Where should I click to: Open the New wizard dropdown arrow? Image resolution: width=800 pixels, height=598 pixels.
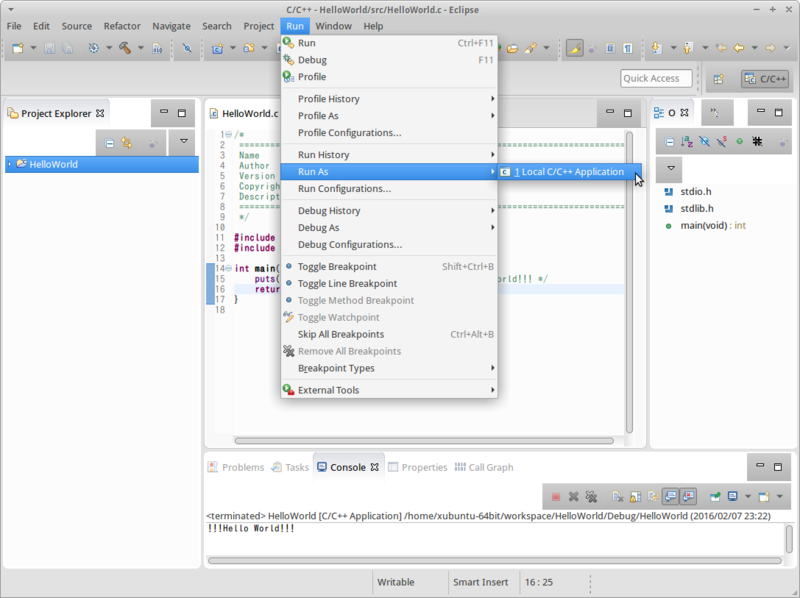coord(33,48)
